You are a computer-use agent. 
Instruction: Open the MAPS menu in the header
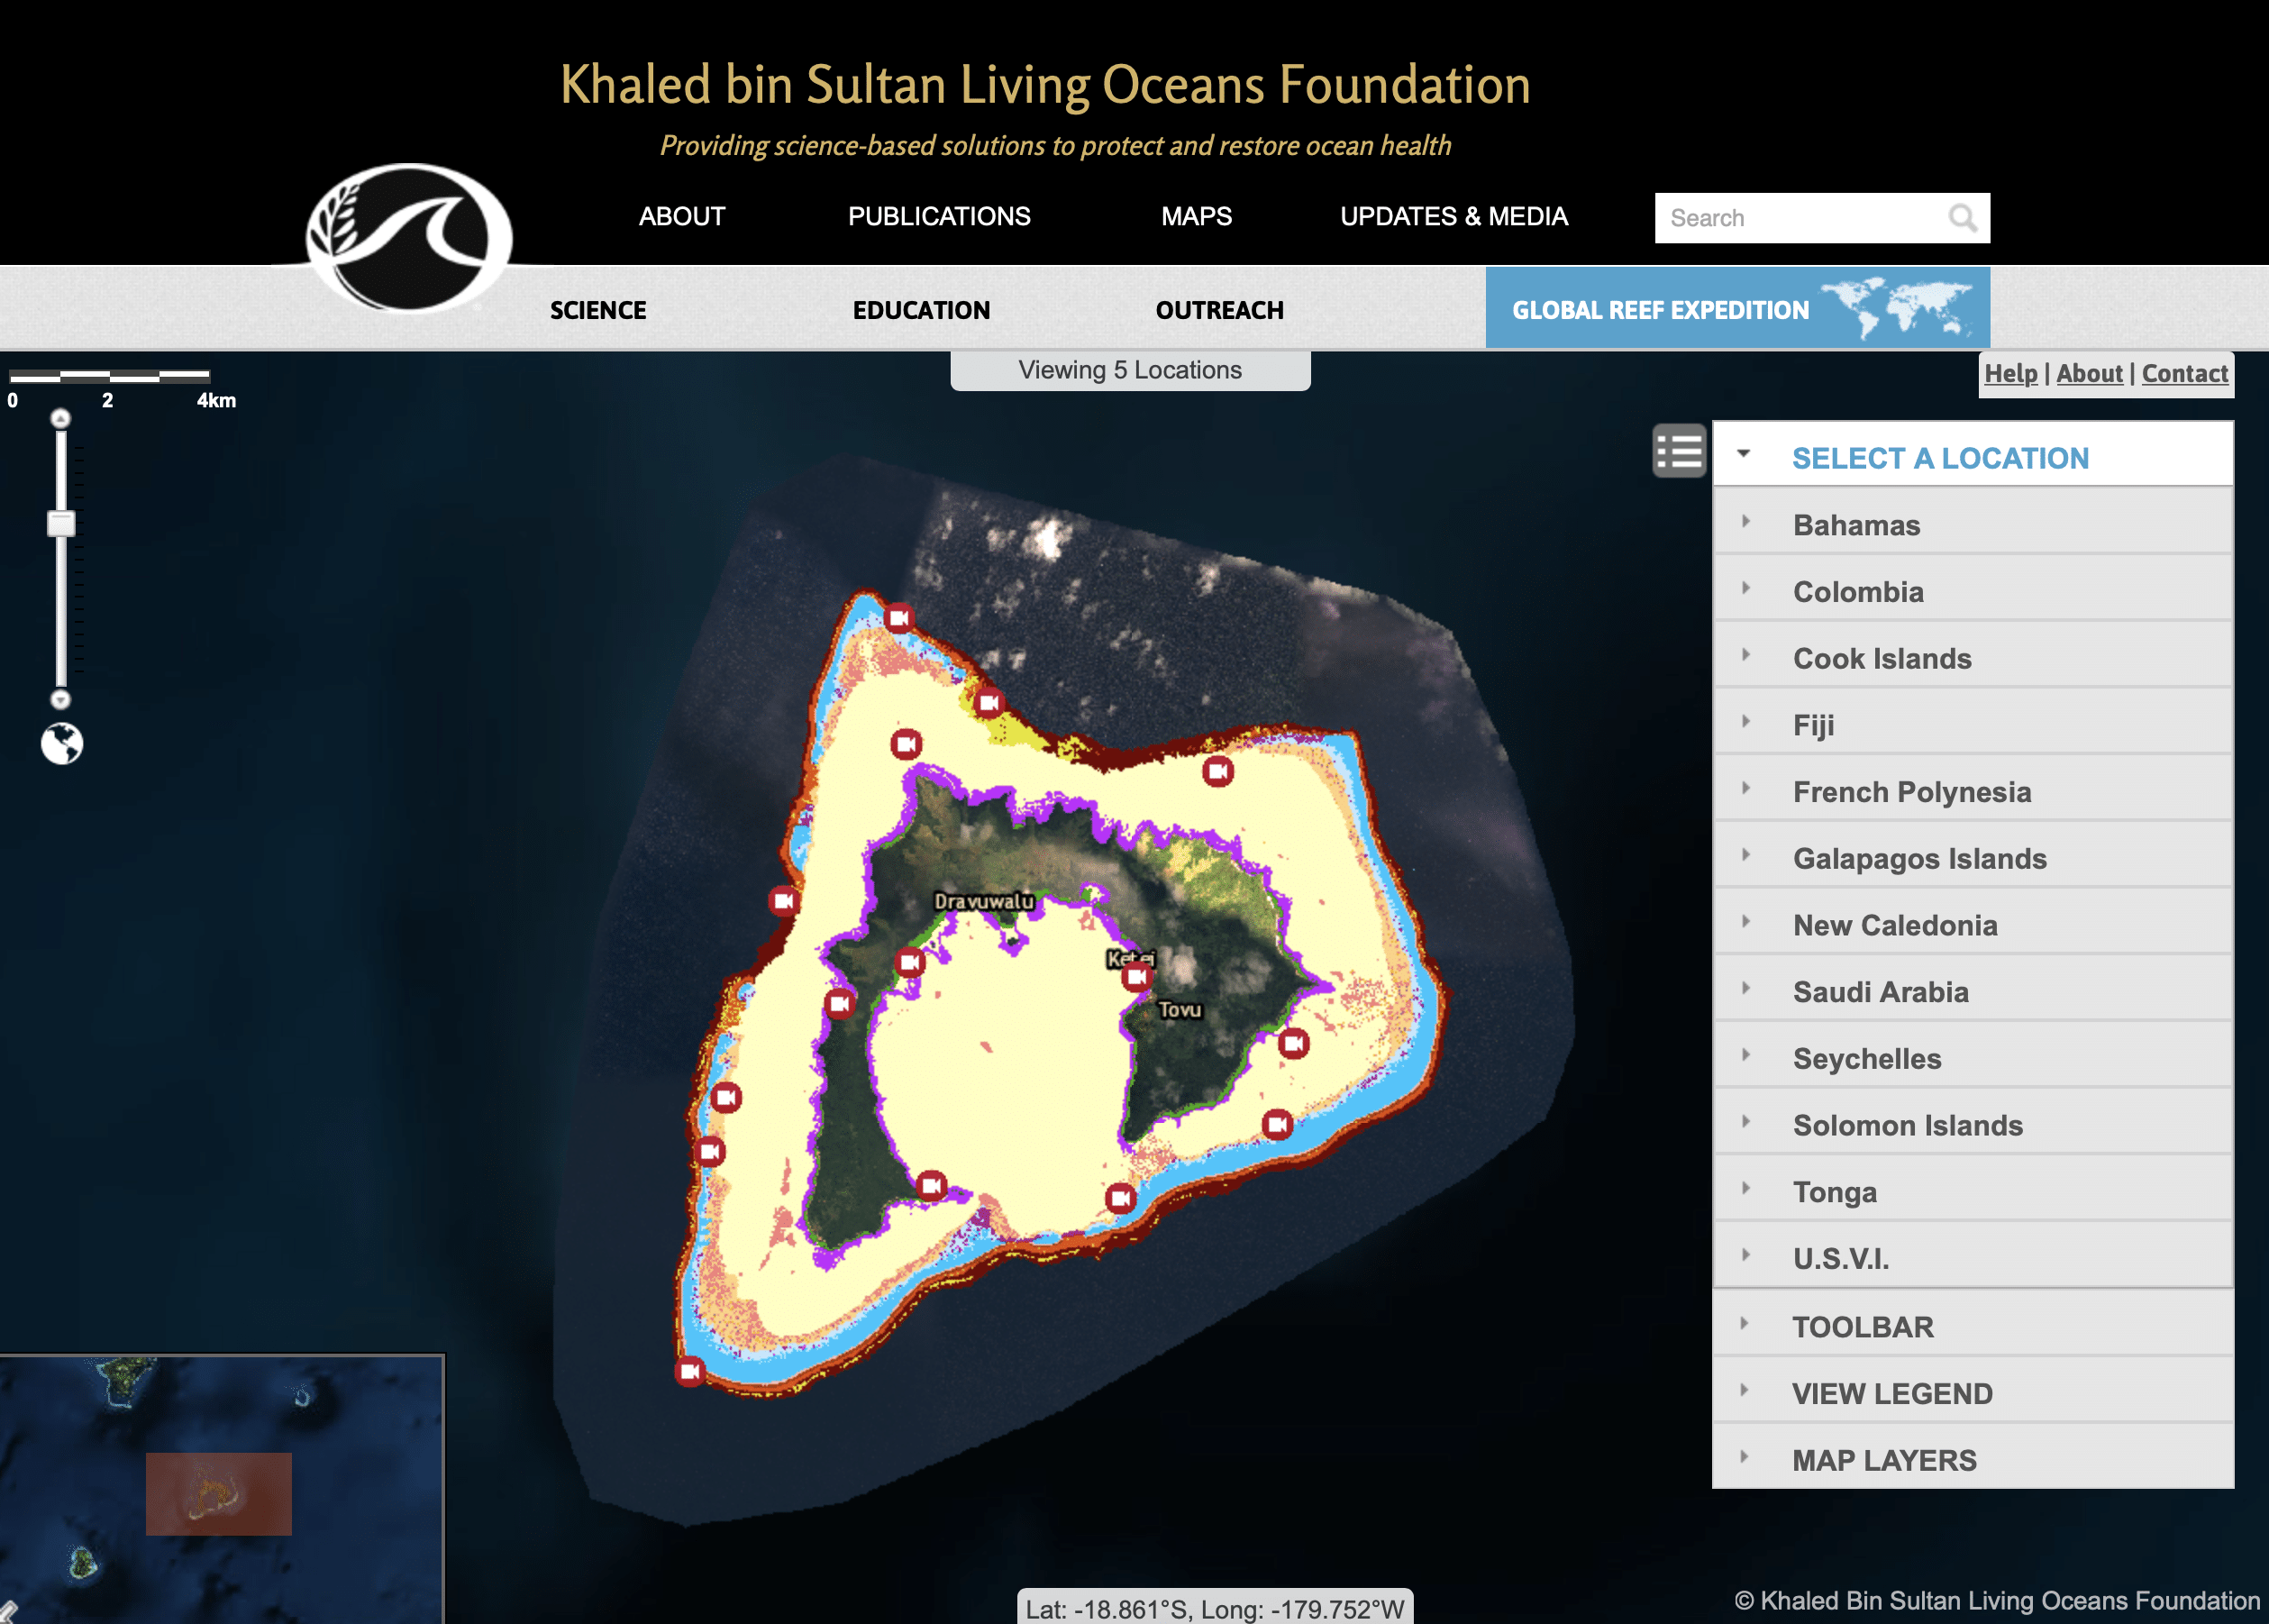[1196, 216]
